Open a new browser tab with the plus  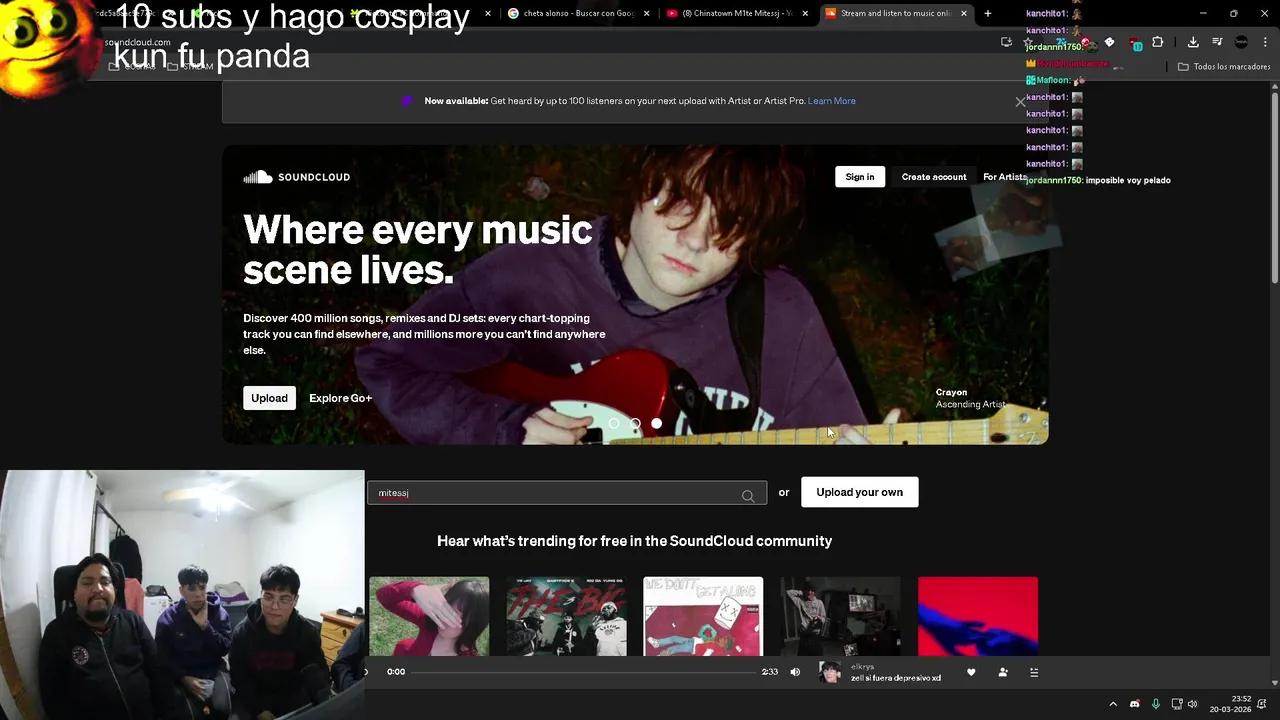coord(988,13)
